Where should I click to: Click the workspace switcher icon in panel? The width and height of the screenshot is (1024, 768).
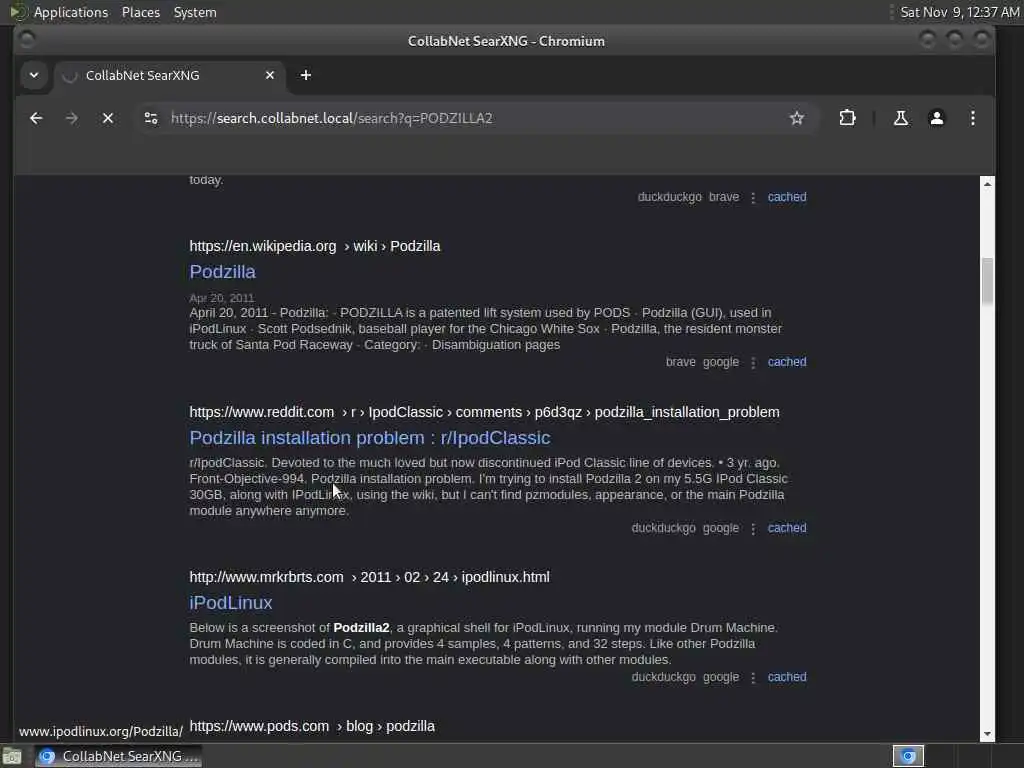[908, 756]
